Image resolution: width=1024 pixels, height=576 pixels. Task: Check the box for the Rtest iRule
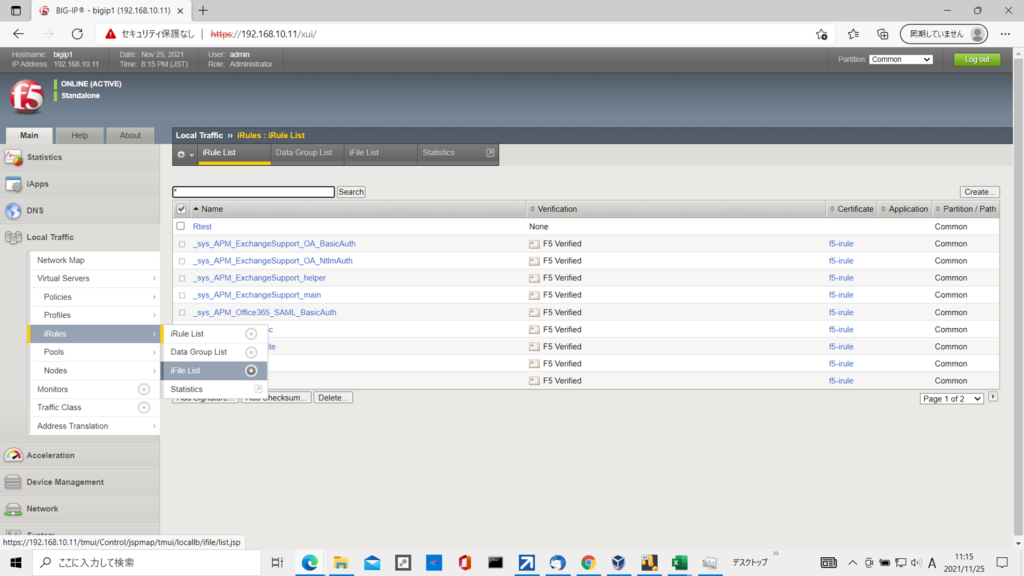181,226
